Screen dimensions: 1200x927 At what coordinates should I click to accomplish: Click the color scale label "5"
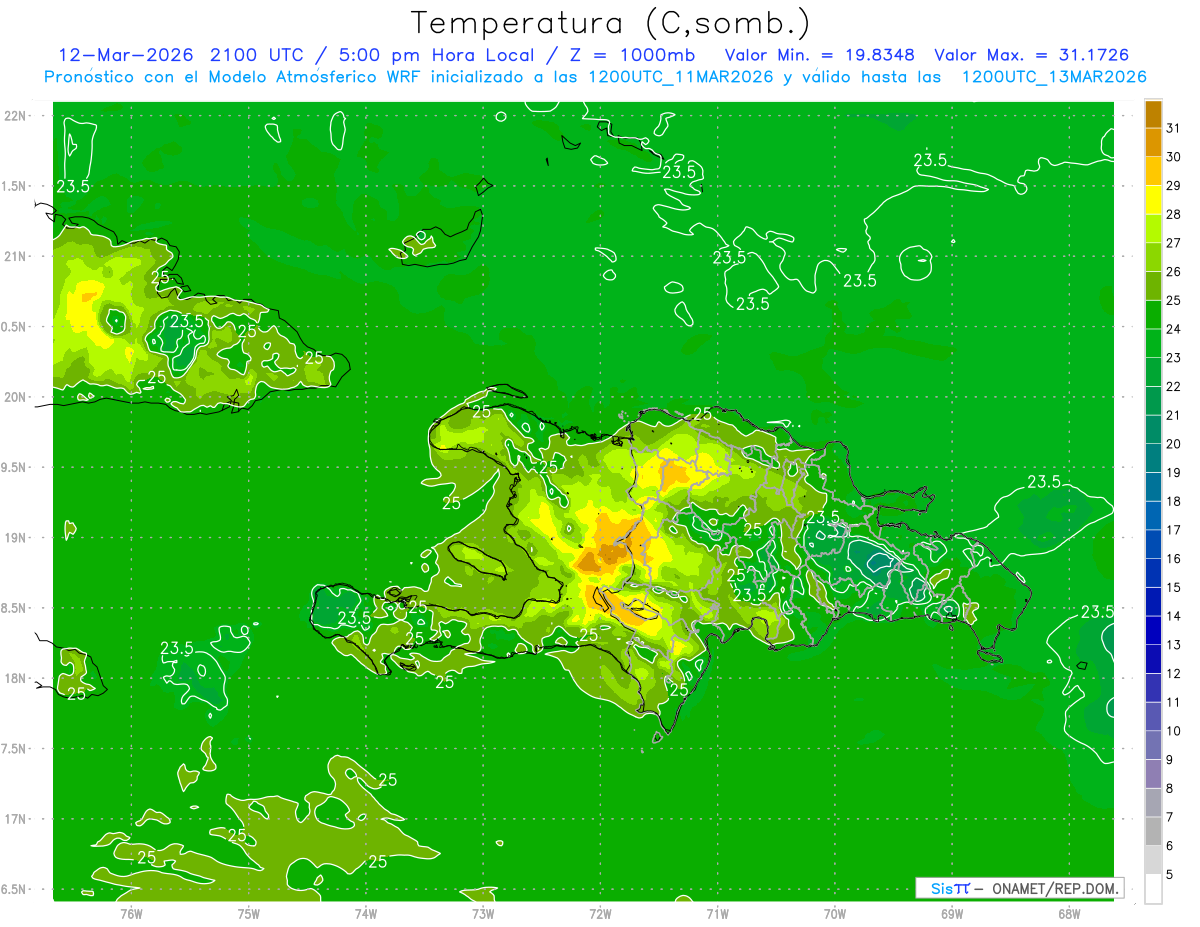(1170, 875)
